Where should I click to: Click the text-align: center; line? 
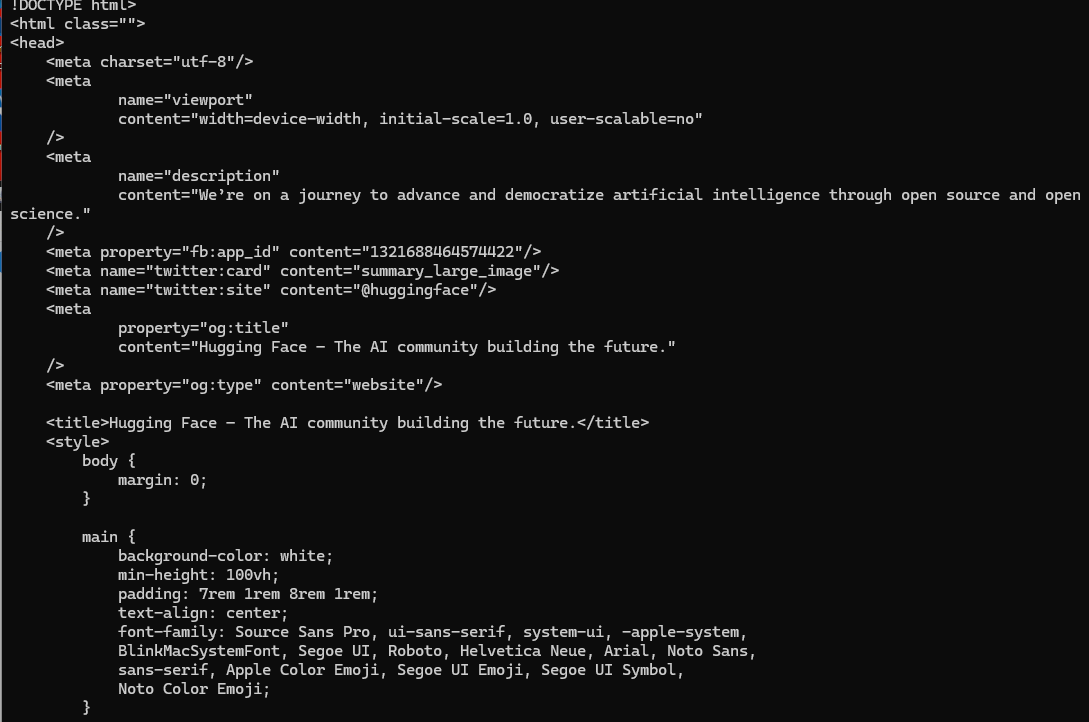click(202, 613)
